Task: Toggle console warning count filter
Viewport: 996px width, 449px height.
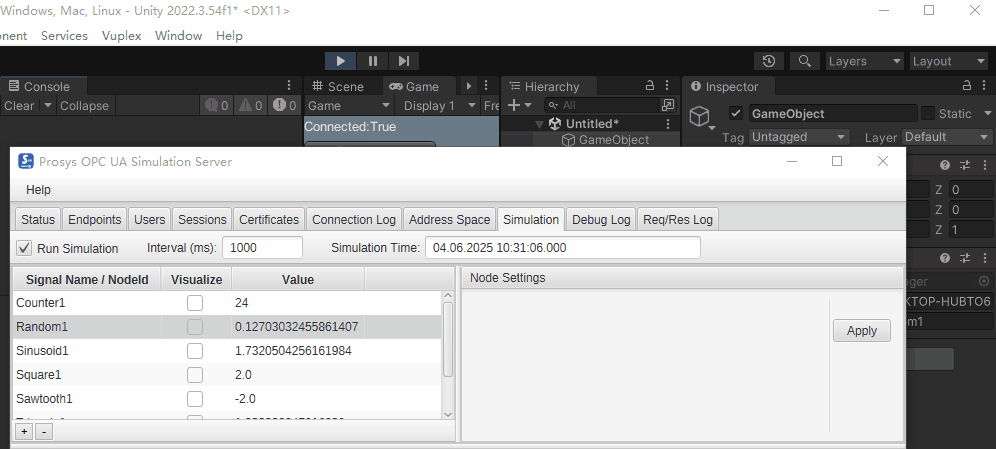Action: click(251, 105)
